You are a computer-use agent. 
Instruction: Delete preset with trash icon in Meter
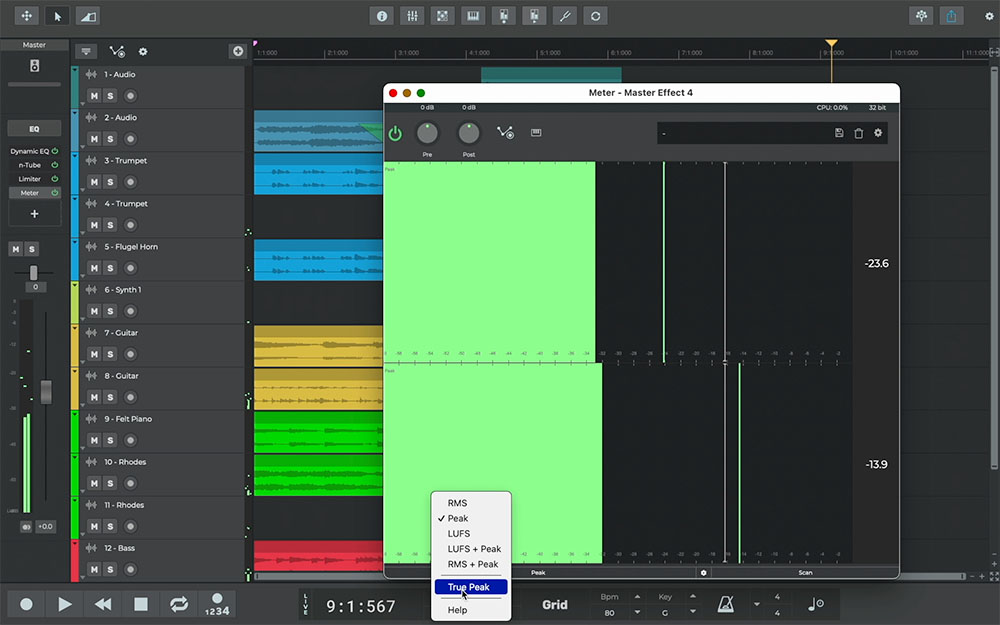[858, 133]
